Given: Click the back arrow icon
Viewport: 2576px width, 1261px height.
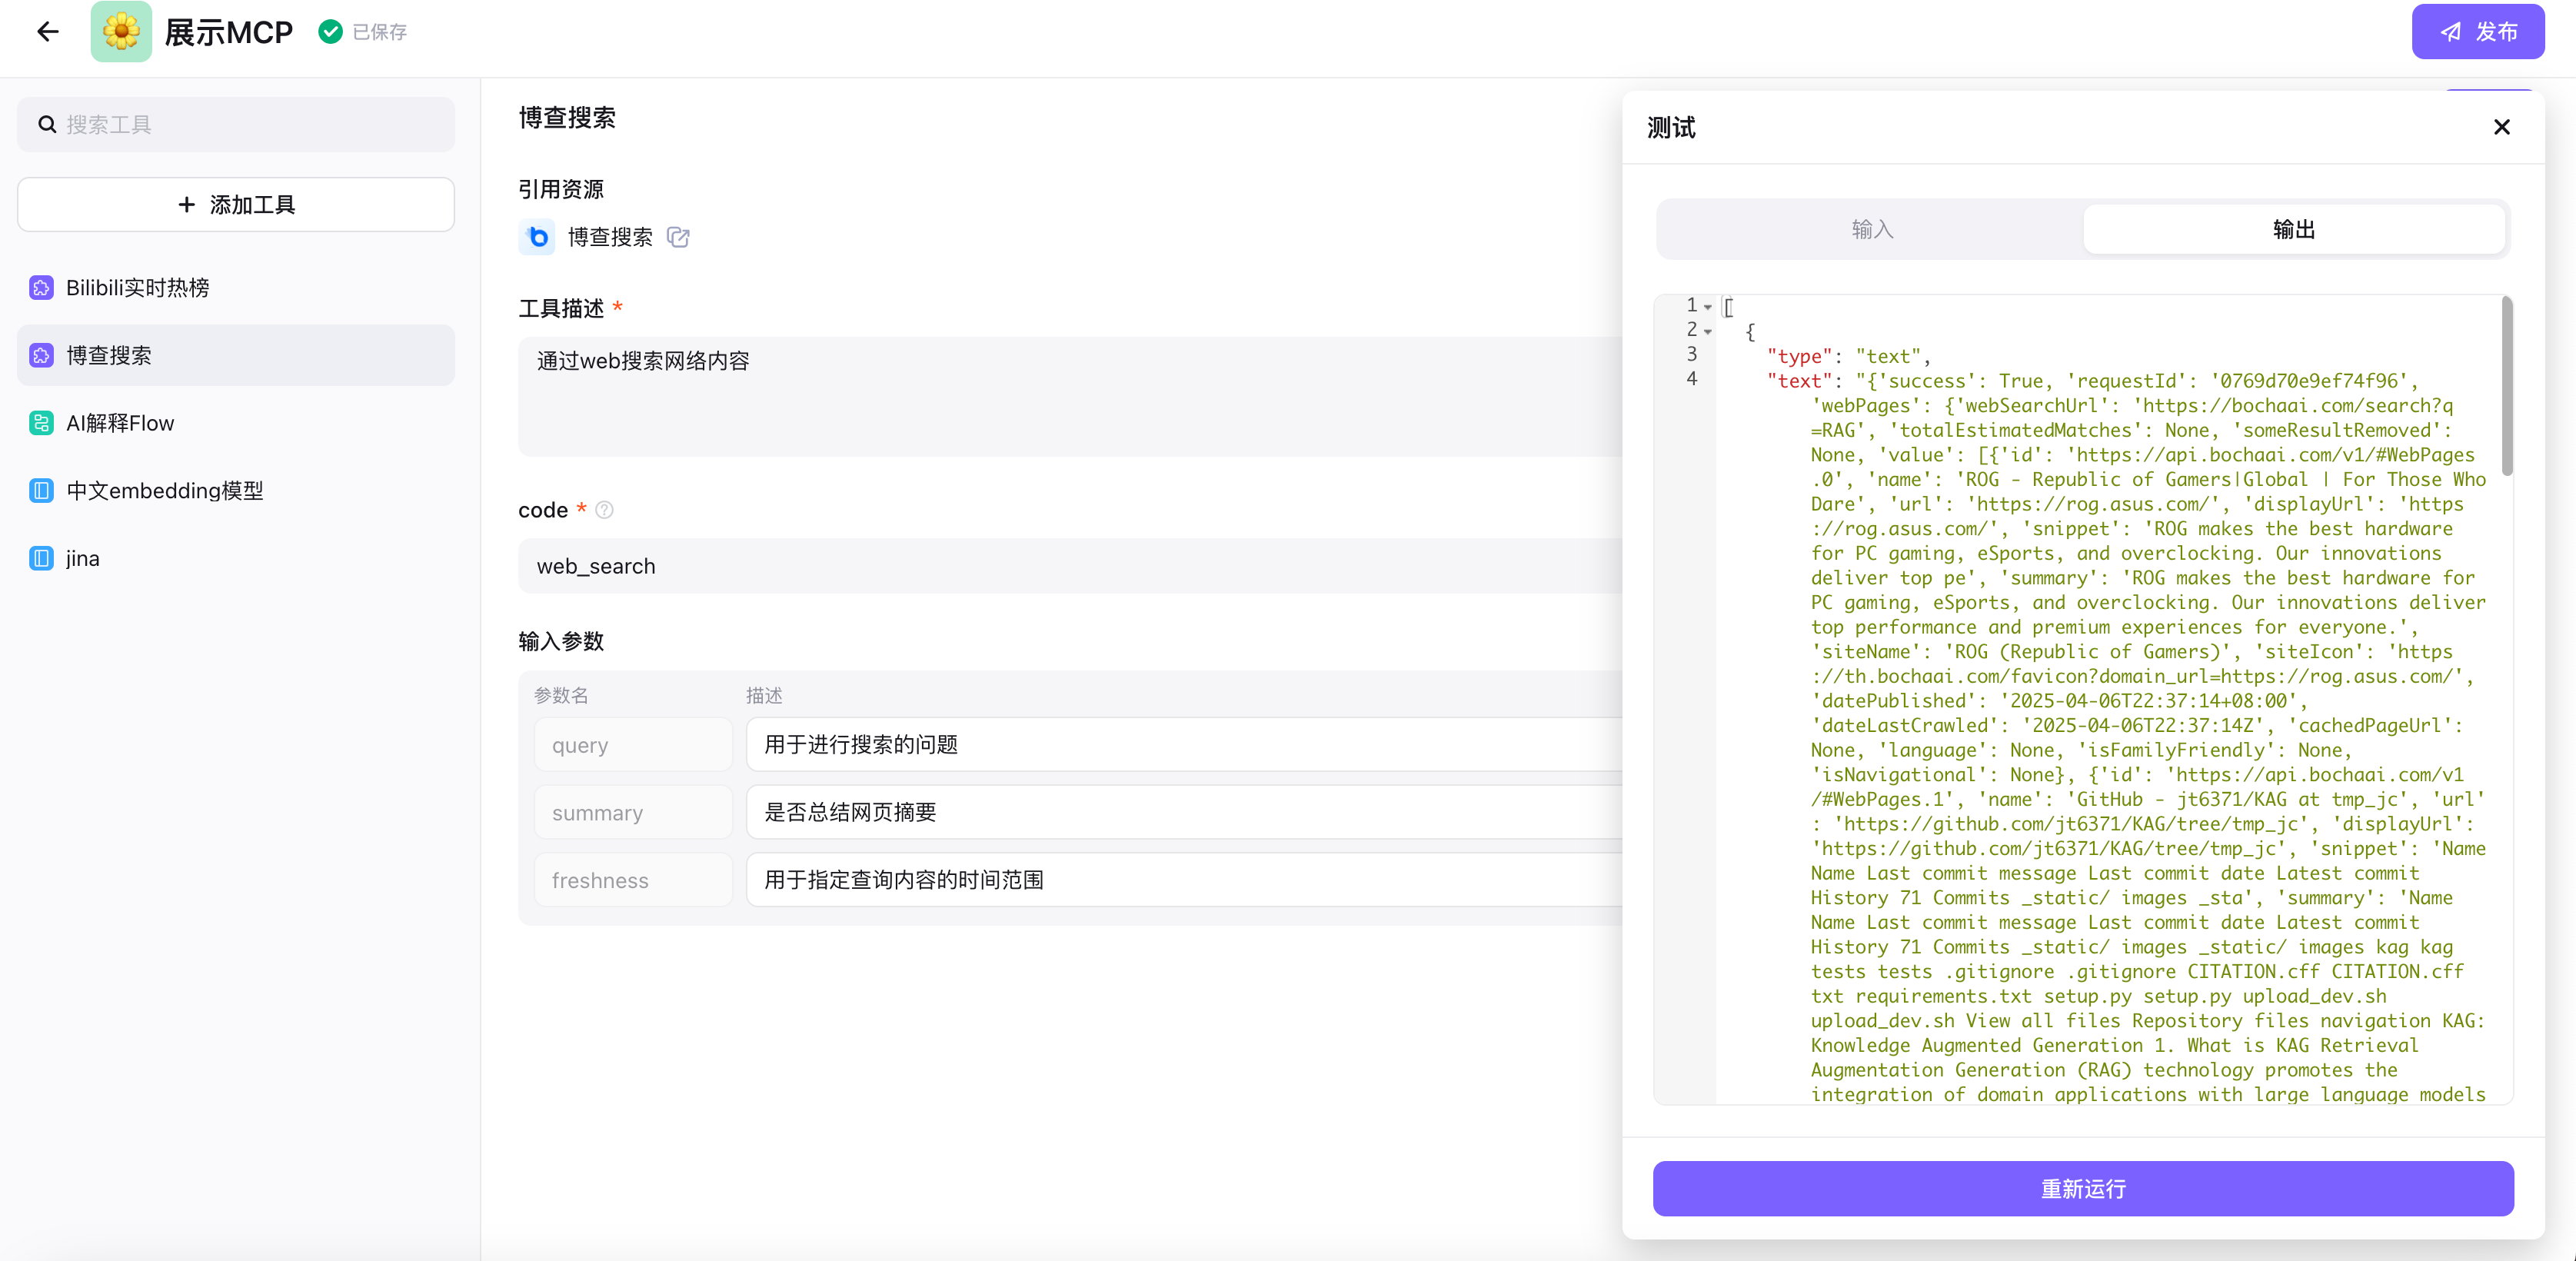Looking at the screenshot, I should click(47, 32).
